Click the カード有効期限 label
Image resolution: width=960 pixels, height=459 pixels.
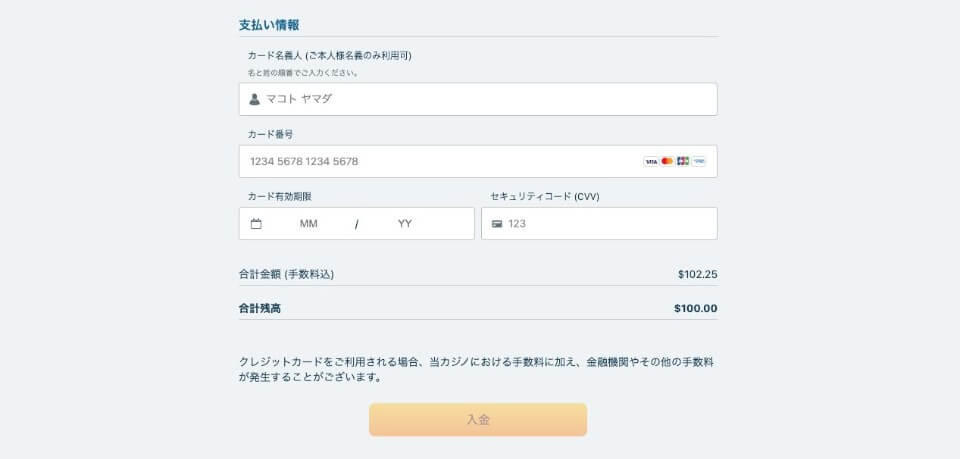coord(280,196)
